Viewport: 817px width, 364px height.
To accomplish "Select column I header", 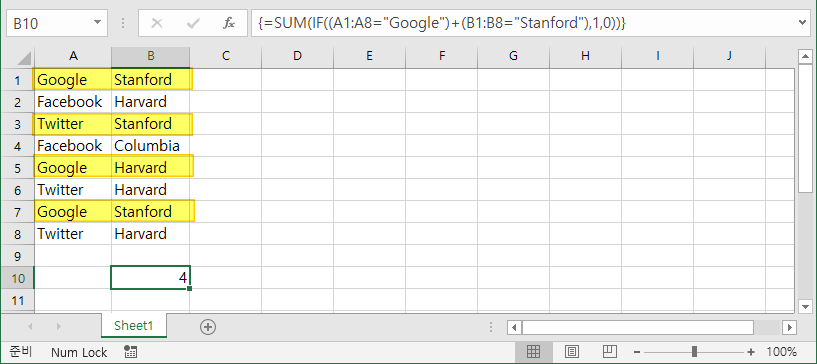I will [x=657, y=56].
